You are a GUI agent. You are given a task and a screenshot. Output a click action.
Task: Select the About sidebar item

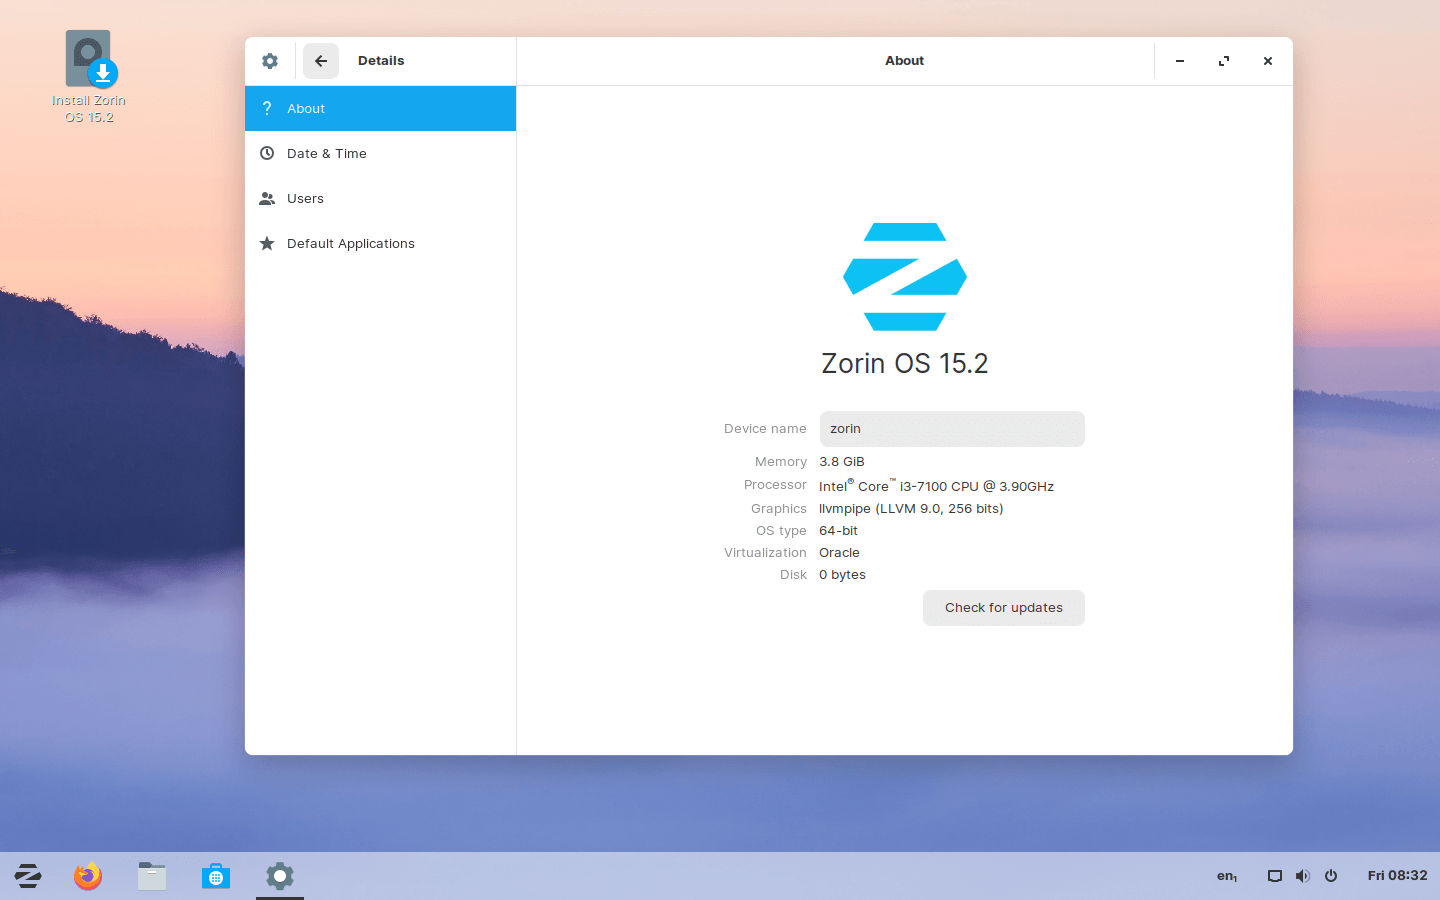(x=380, y=108)
